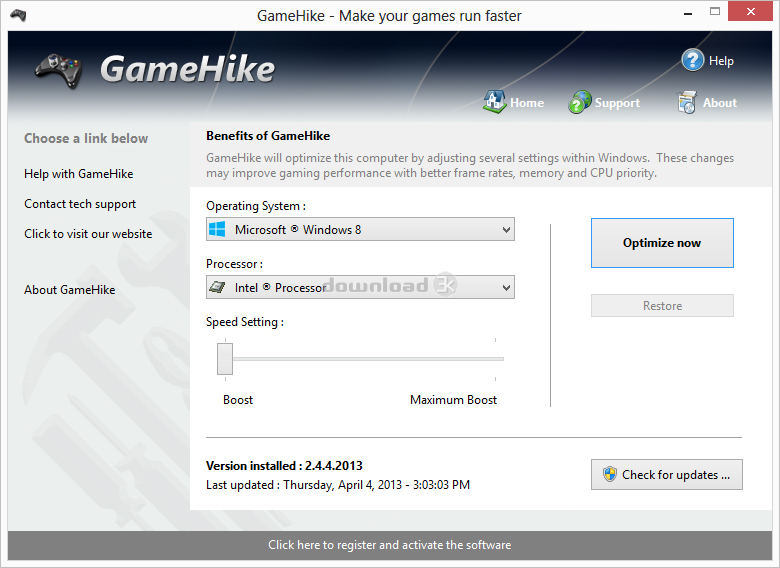The image size is (780, 568).
Task: Click the register and activate software bar
Action: (x=389, y=545)
